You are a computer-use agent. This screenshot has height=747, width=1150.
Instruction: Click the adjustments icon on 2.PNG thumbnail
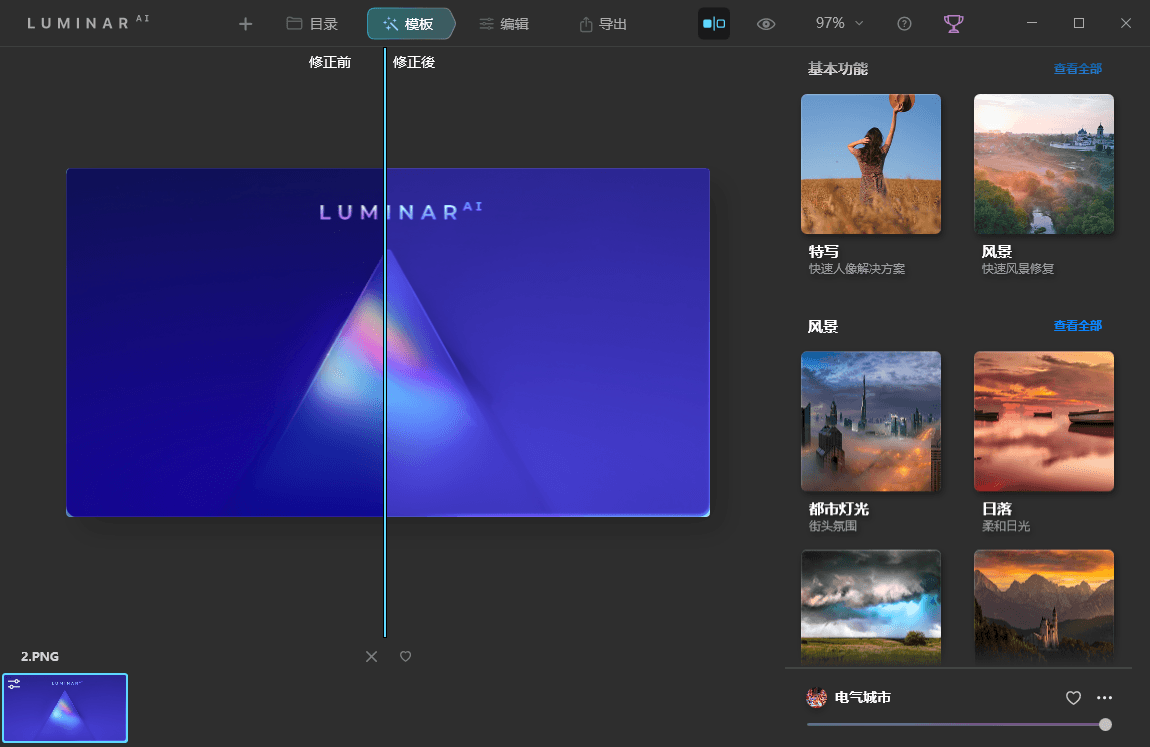(x=14, y=684)
